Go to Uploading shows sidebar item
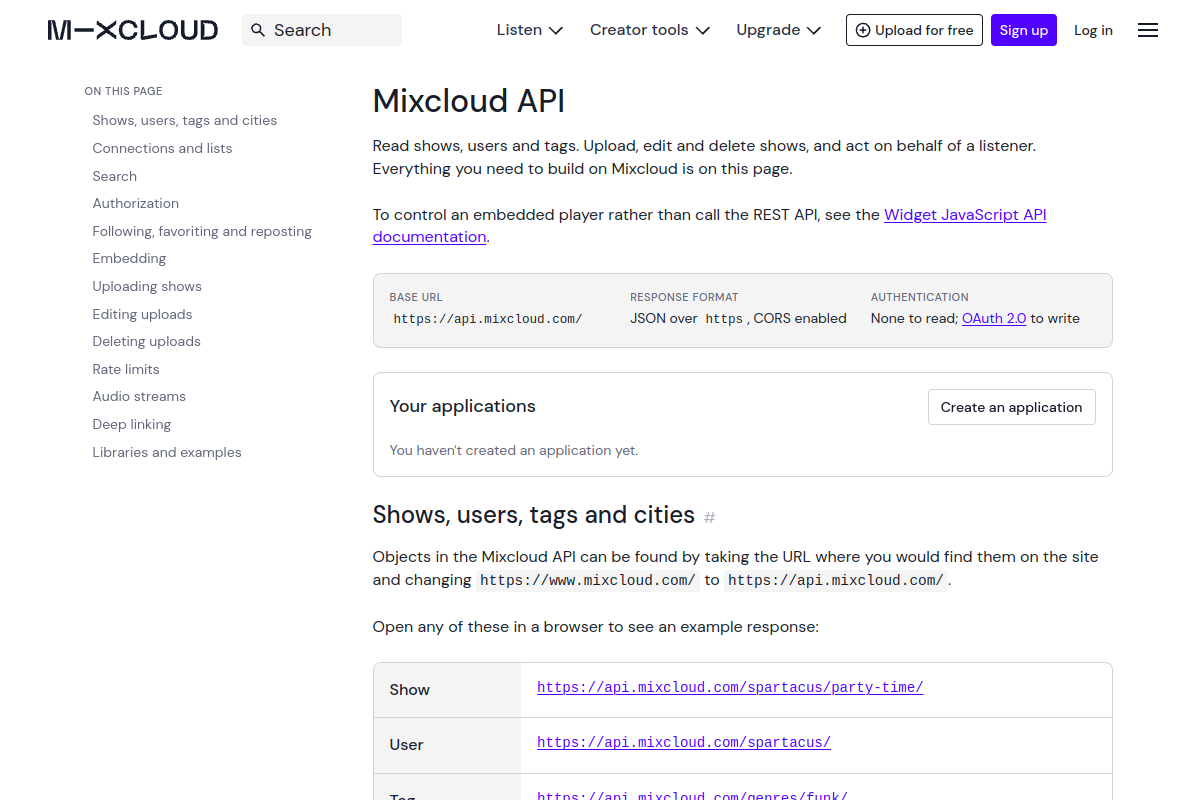 tap(147, 286)
